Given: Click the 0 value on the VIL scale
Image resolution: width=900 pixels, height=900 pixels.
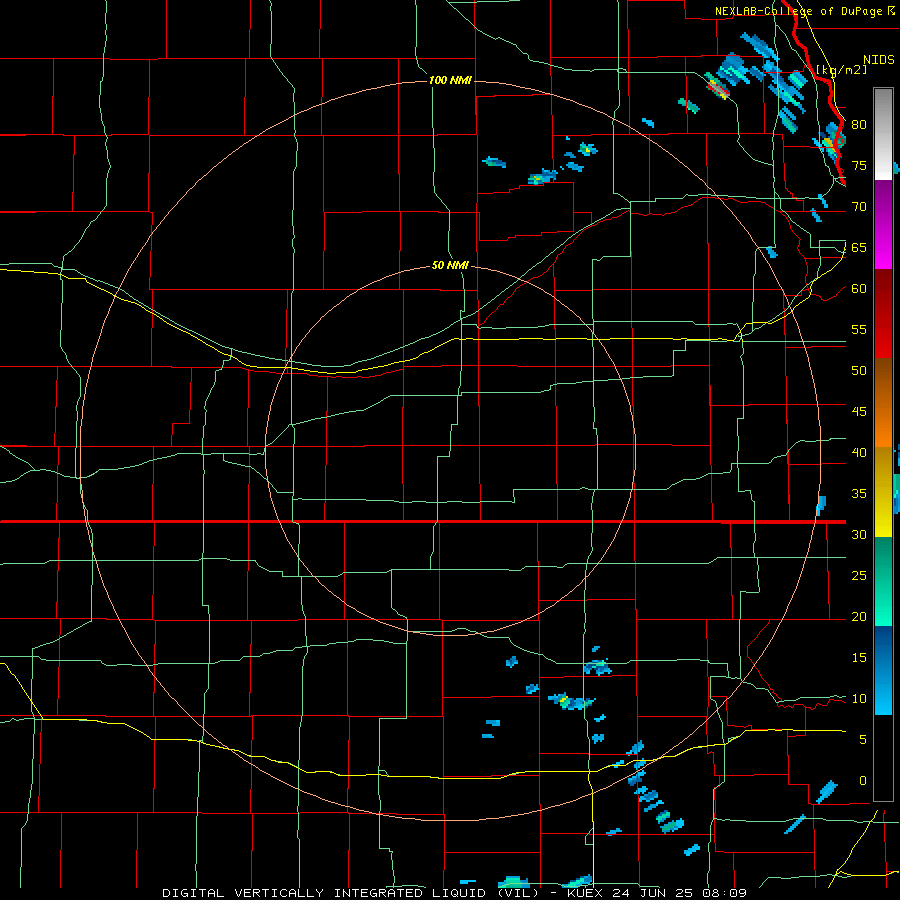Looking at the screenshot, I should (x=863, y=781).
